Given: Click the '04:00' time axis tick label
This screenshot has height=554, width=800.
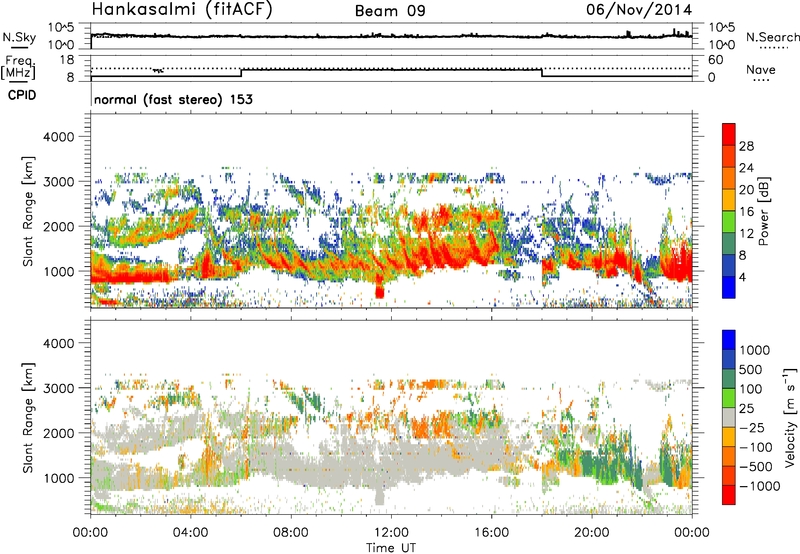Looking at the screenshot, I should (x=190, y=533).
